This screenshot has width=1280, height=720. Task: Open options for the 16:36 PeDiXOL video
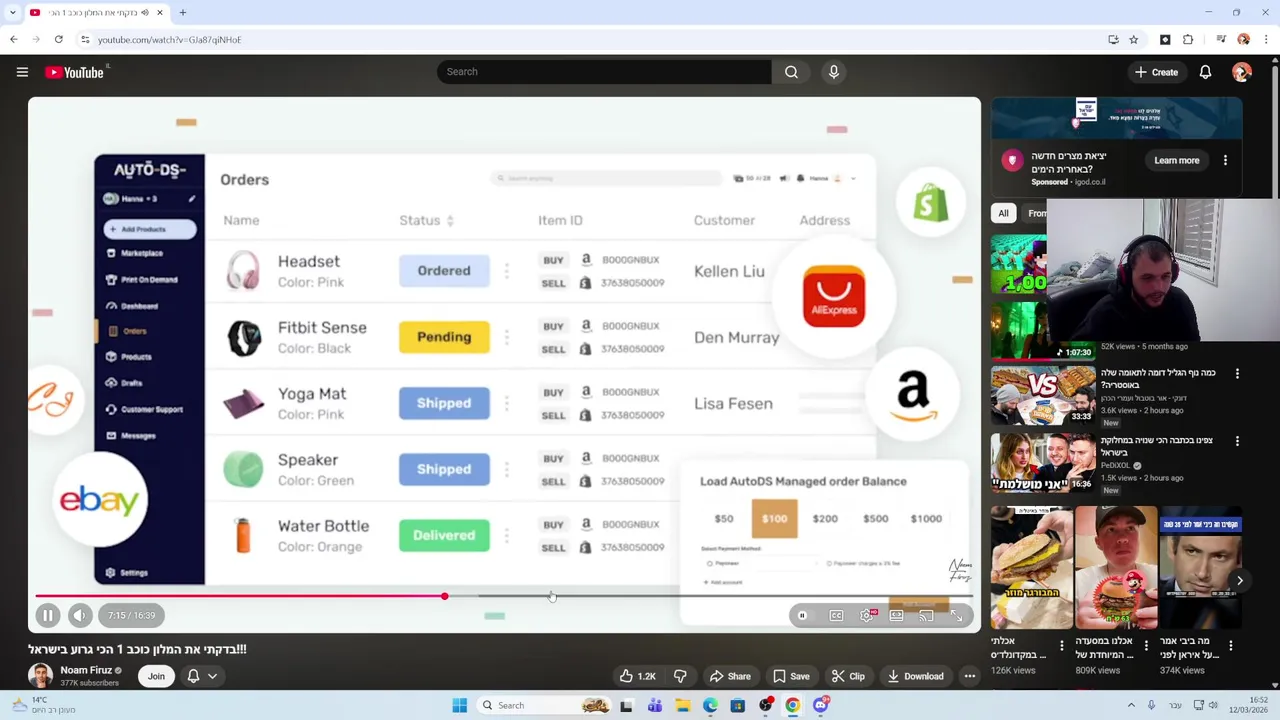[x=1237, y=441]
